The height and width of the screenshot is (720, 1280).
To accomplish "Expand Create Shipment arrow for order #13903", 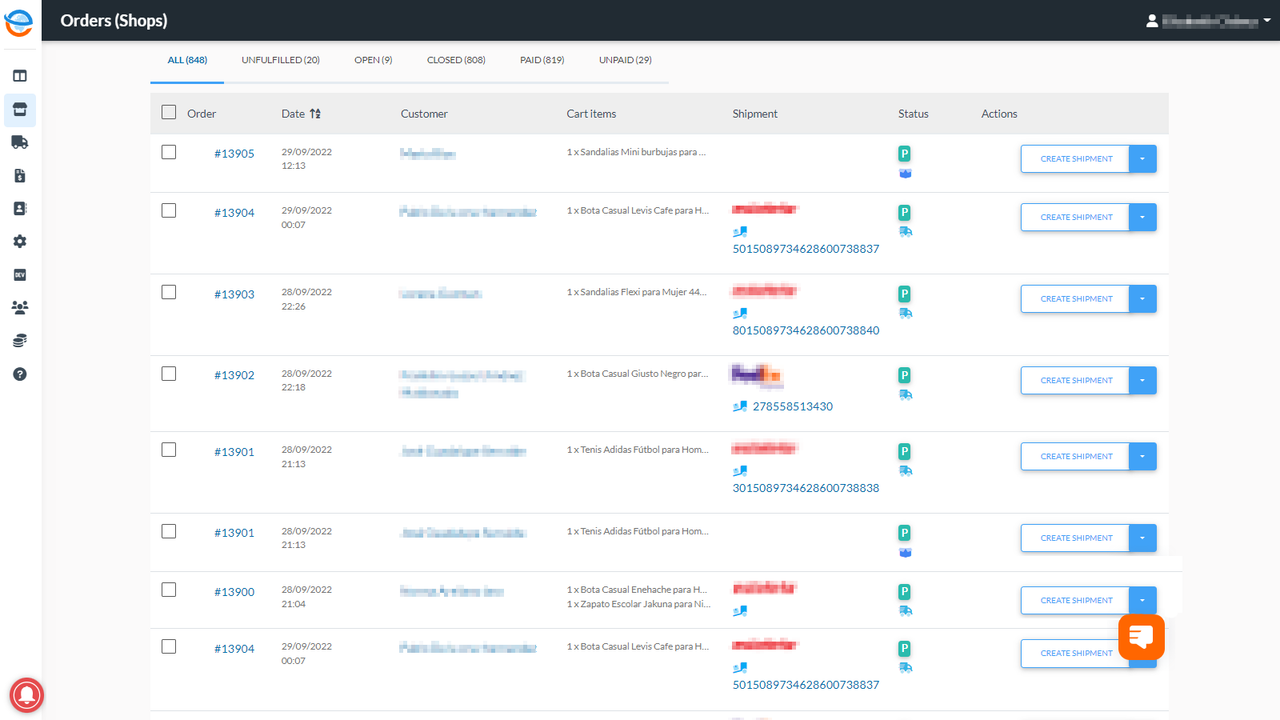I will coord(1143,299).
